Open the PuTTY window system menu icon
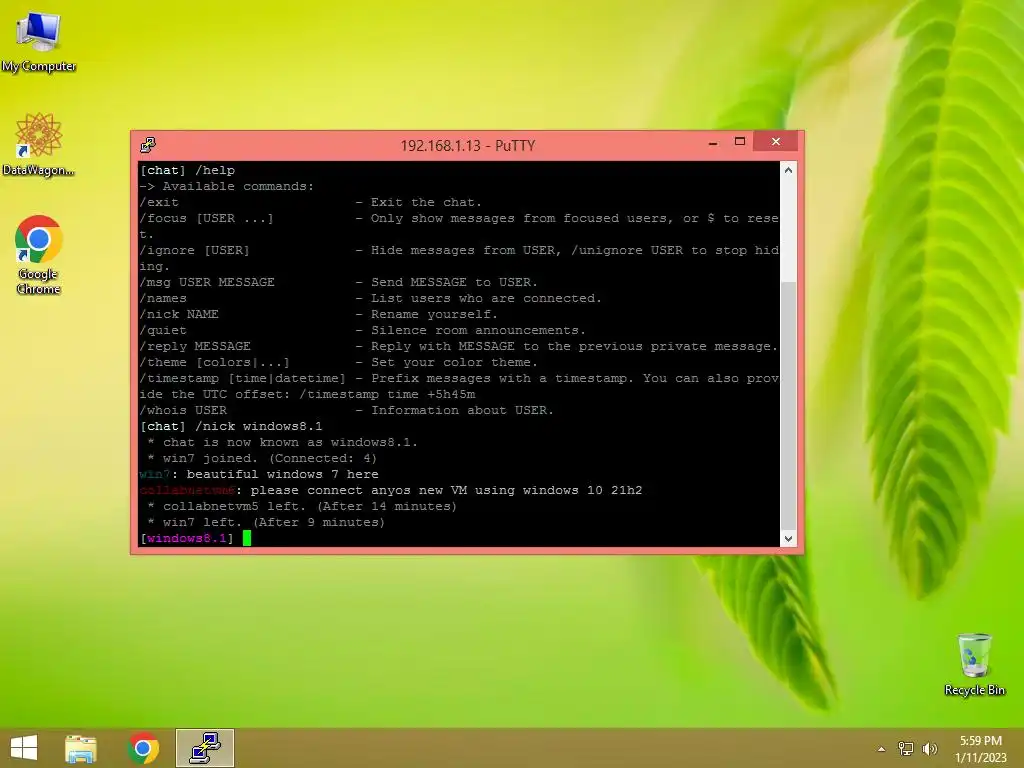This screenshot has height=768, width=1024. (x=148, y=145)
